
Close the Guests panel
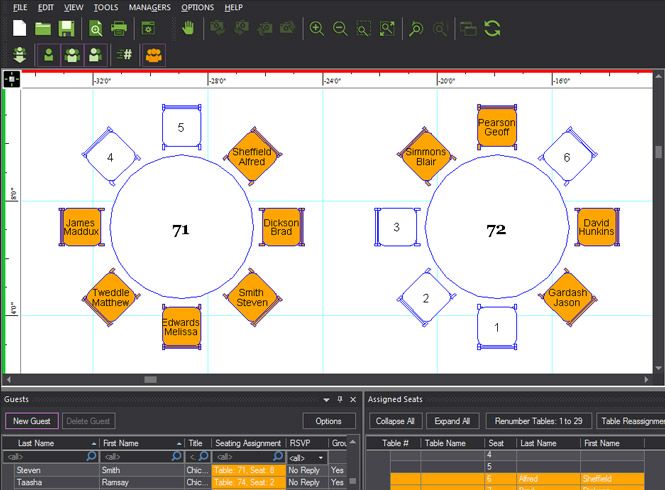click(x=353, y=399)
